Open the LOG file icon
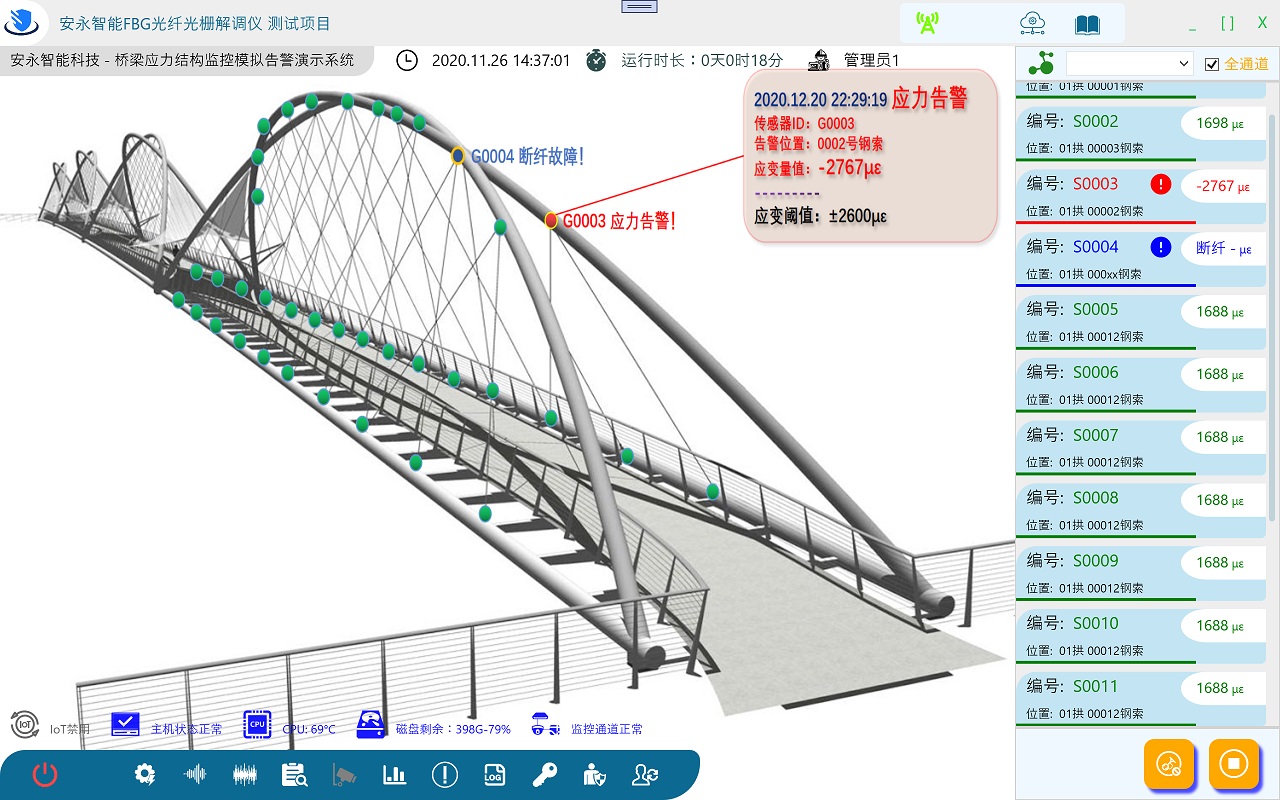This screenshot has height=800, width=1280. tap(494, 774)
